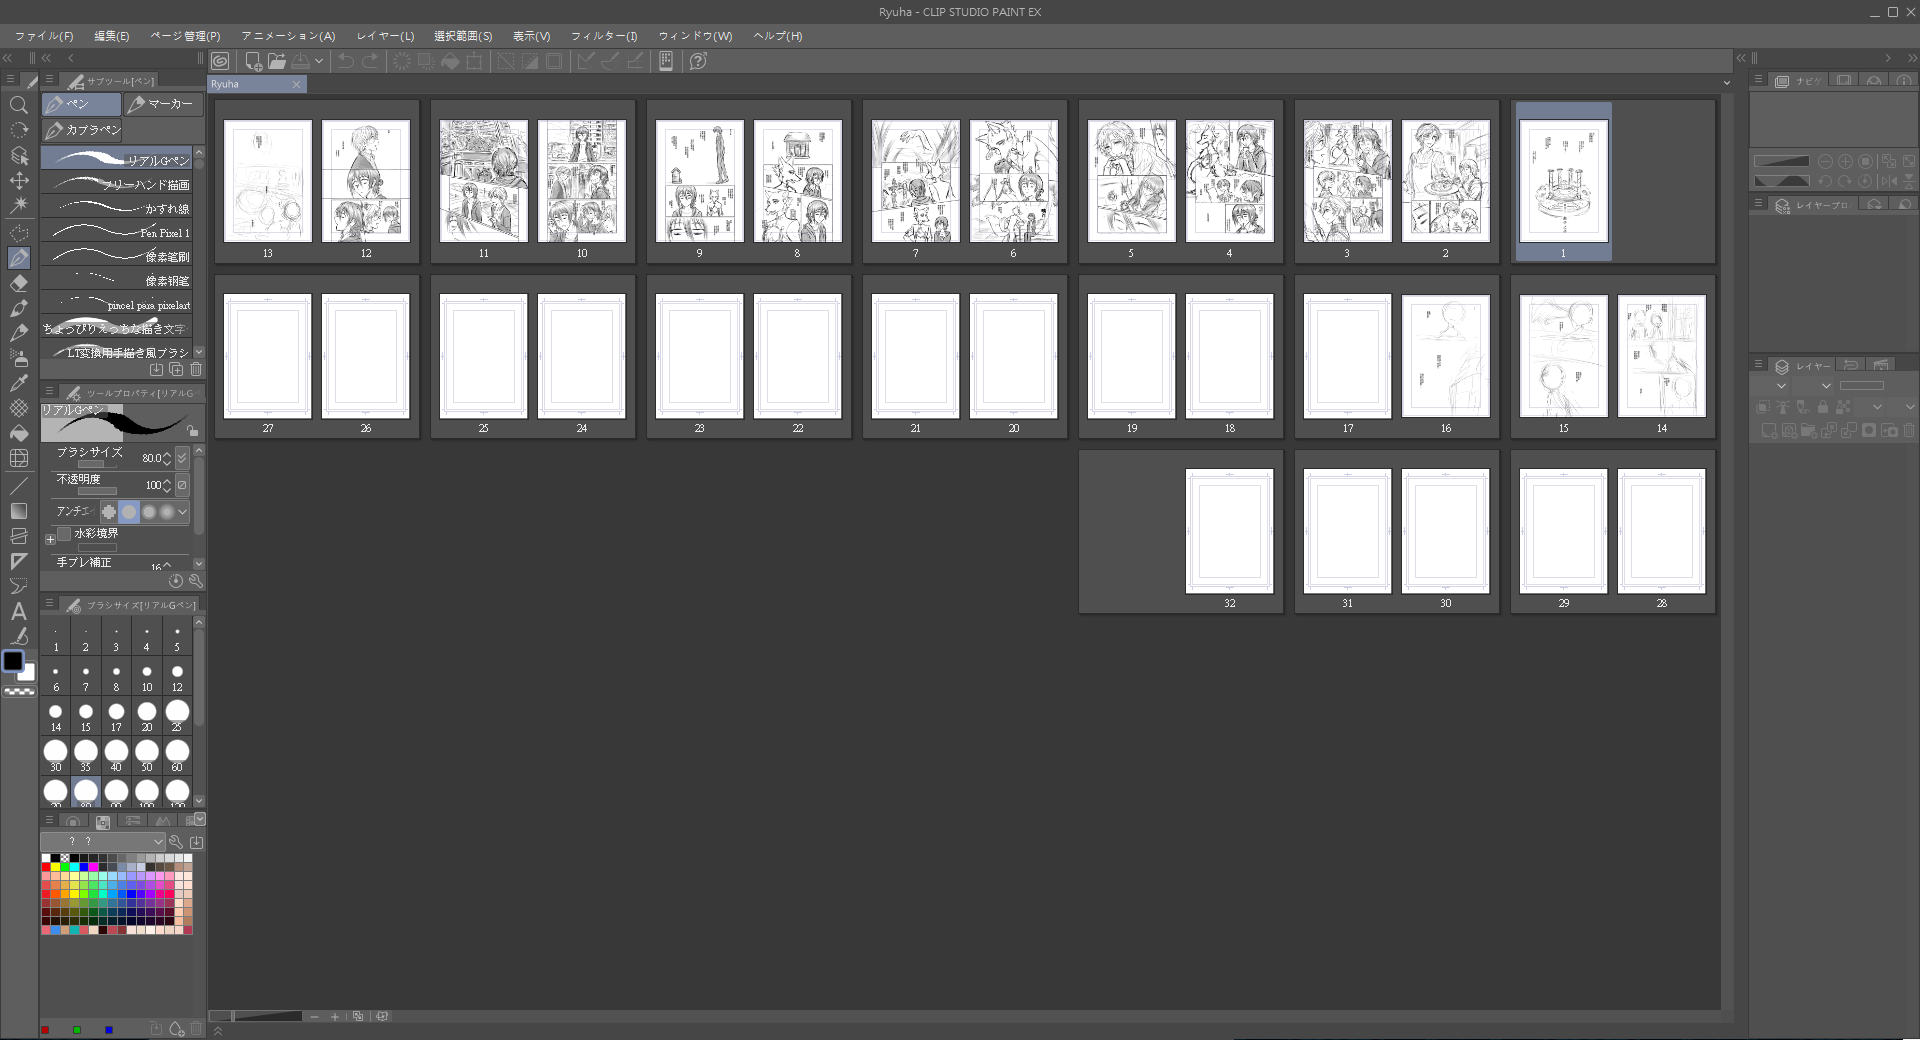Select the Gradient tool
Screen dimensions: 1920x1040
tap(18, 511)
